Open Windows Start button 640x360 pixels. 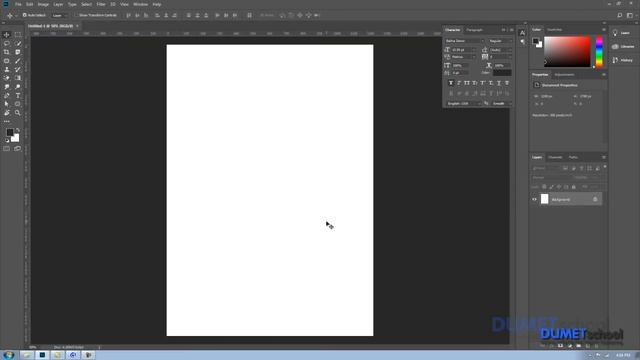click(x=9, y=355)
